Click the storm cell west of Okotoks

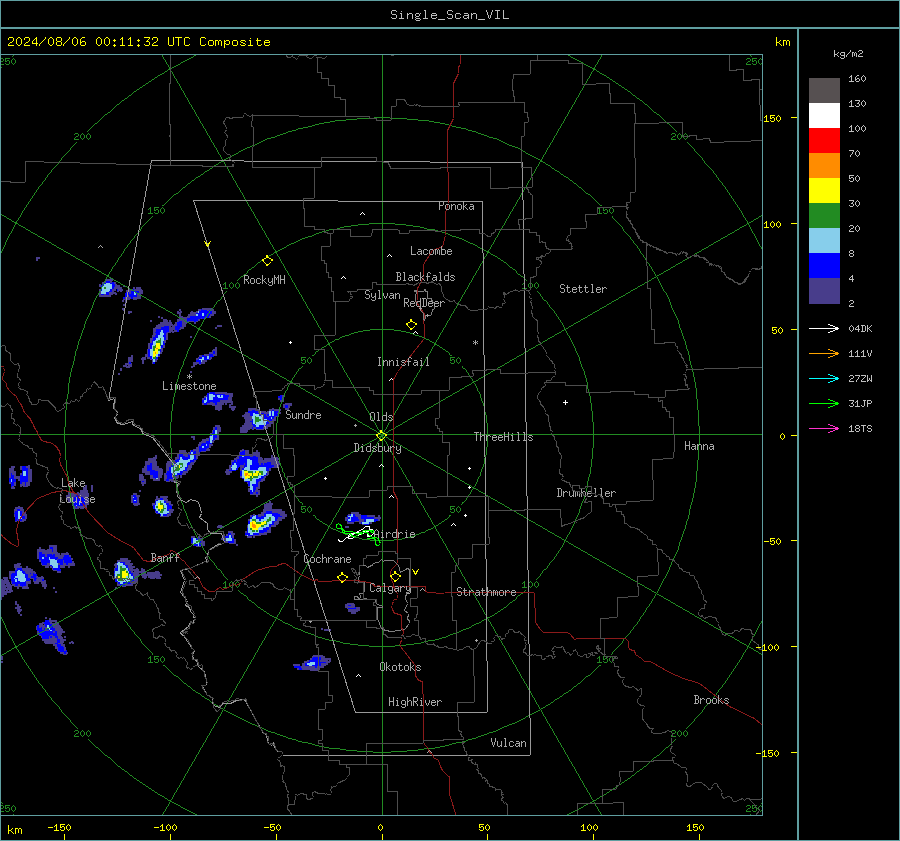tap(313, 664)
